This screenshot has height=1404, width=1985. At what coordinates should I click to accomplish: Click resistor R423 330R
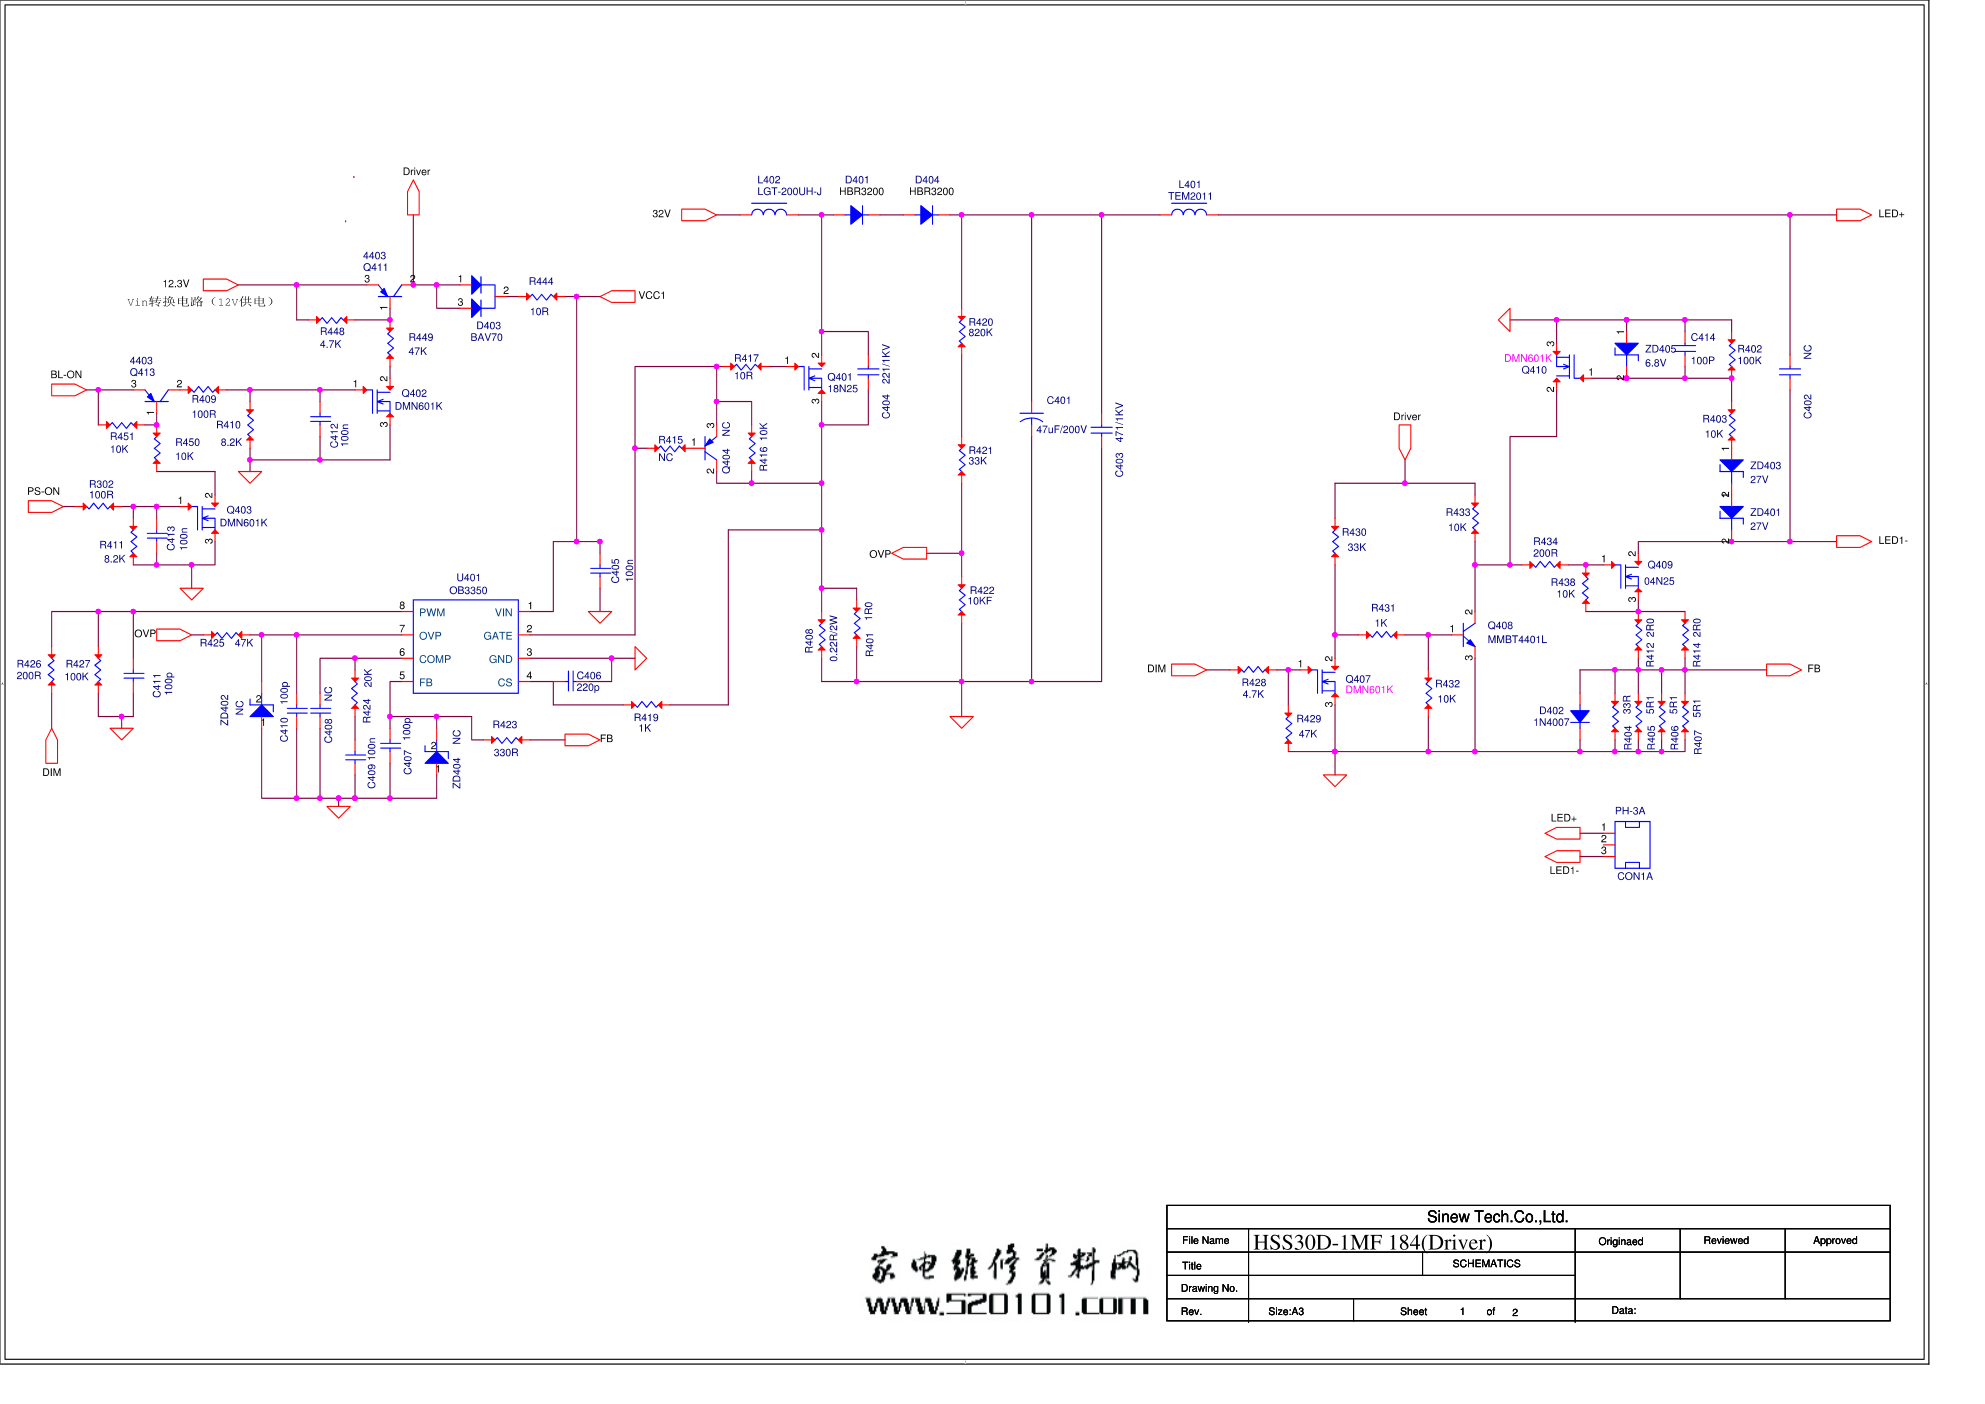coord(506,740)
